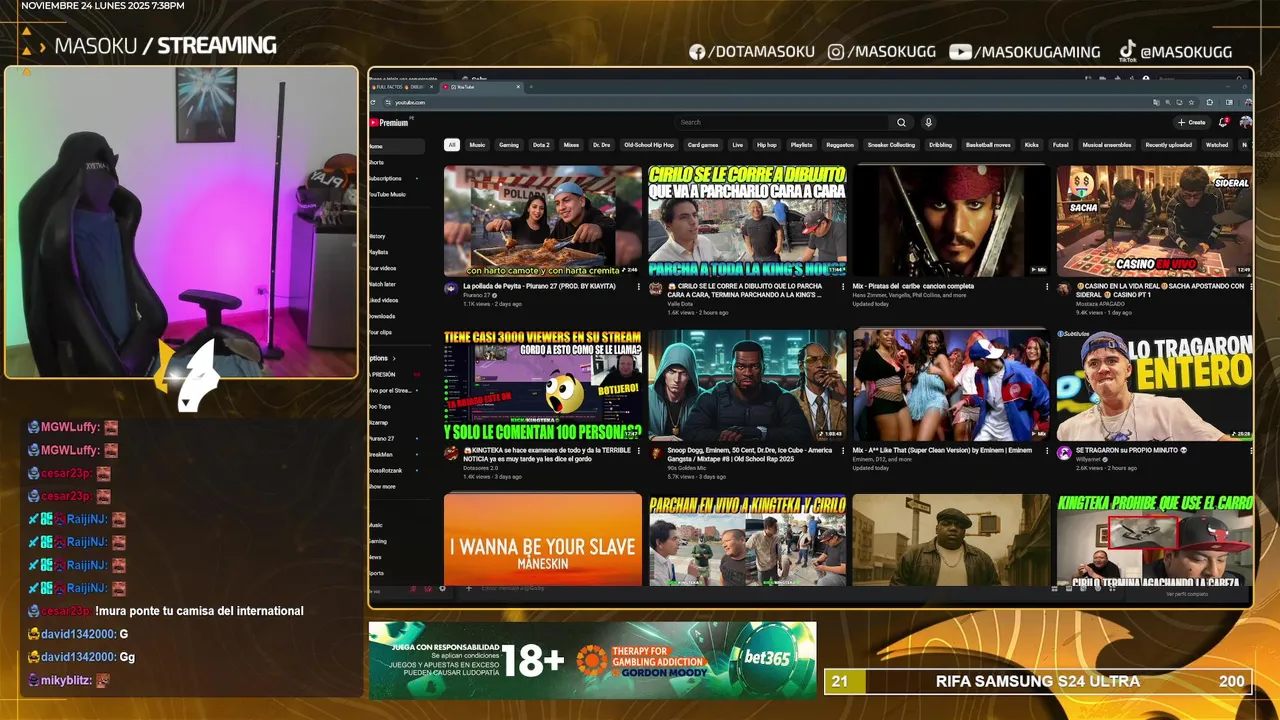Open the YouTube /MASOKUGAMING overlay link
Screen dimensions: 1280x720
pos(1025,52)
